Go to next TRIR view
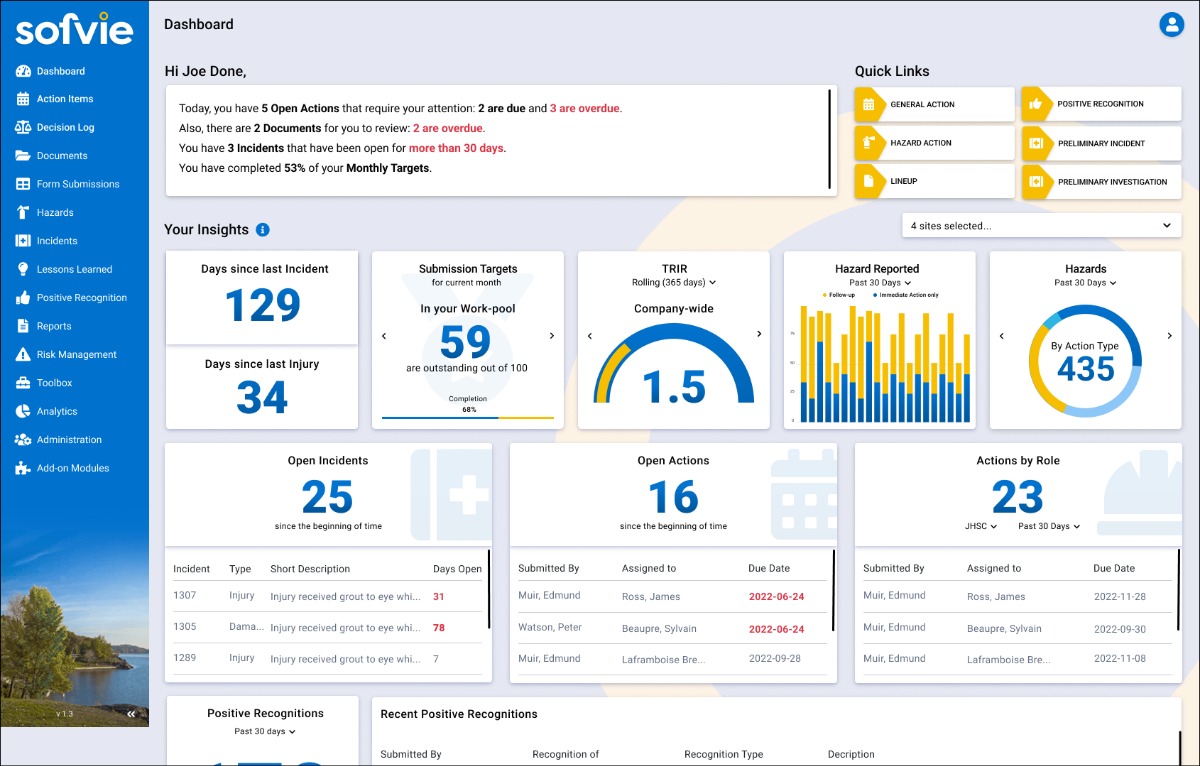 (x=759, y=334)
